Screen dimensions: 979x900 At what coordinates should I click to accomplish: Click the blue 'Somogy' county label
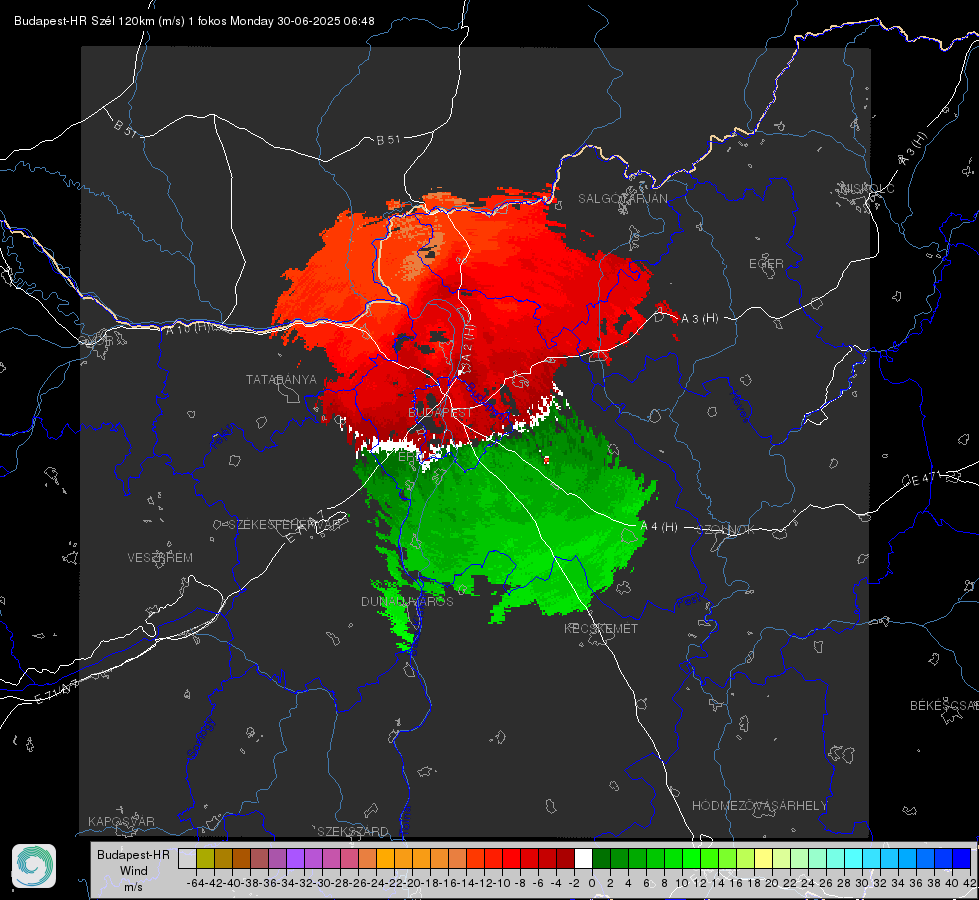click(x=200, y=738)
